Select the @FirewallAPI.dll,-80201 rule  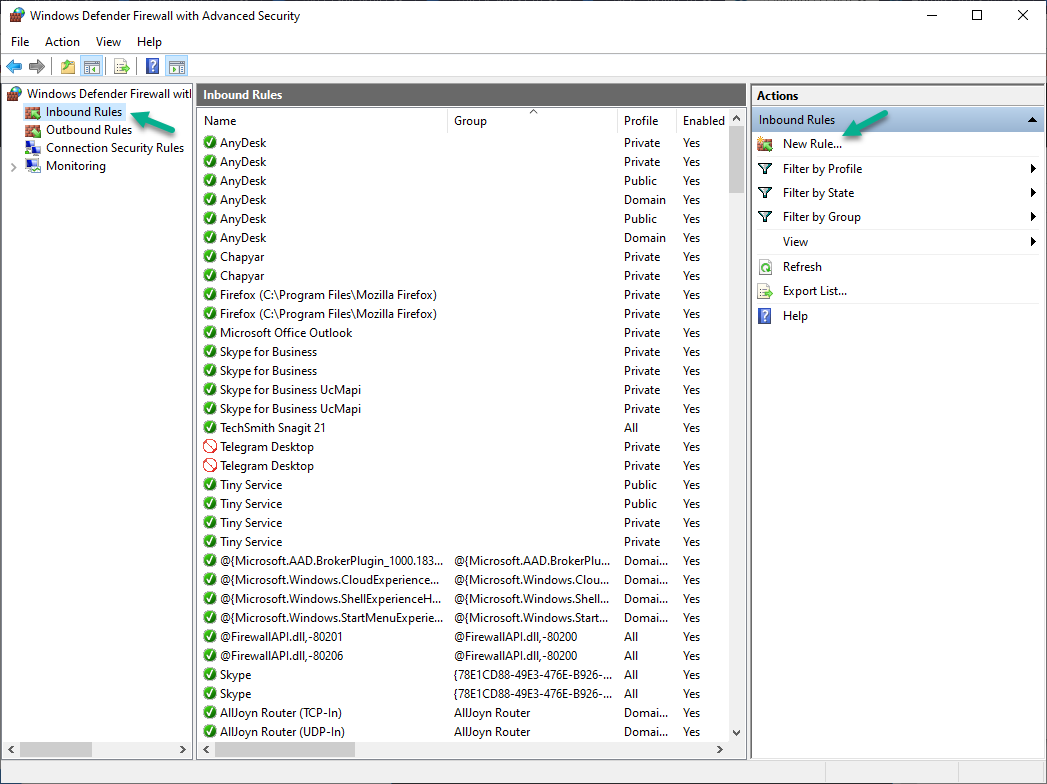pyautogui.click(x=463, y=637)
